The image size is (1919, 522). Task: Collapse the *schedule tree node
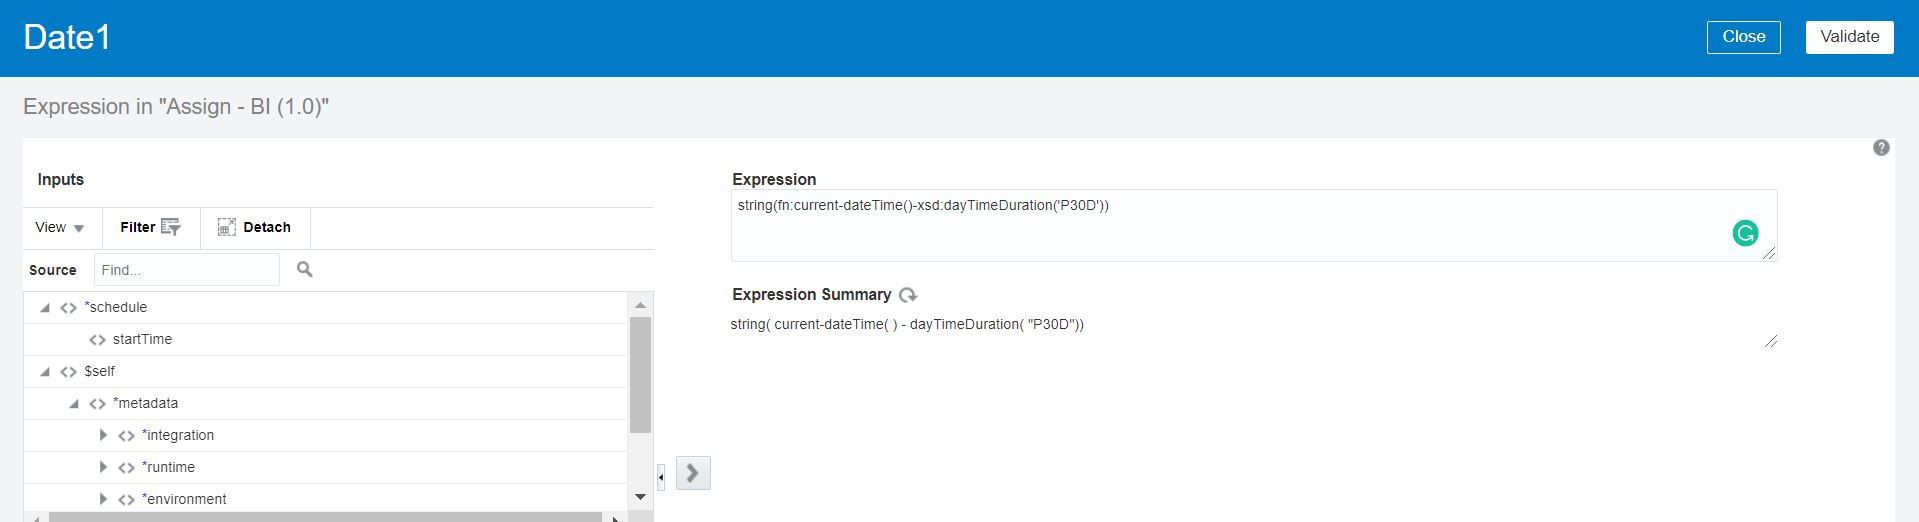pyautogui.click(x=45, y=308)
